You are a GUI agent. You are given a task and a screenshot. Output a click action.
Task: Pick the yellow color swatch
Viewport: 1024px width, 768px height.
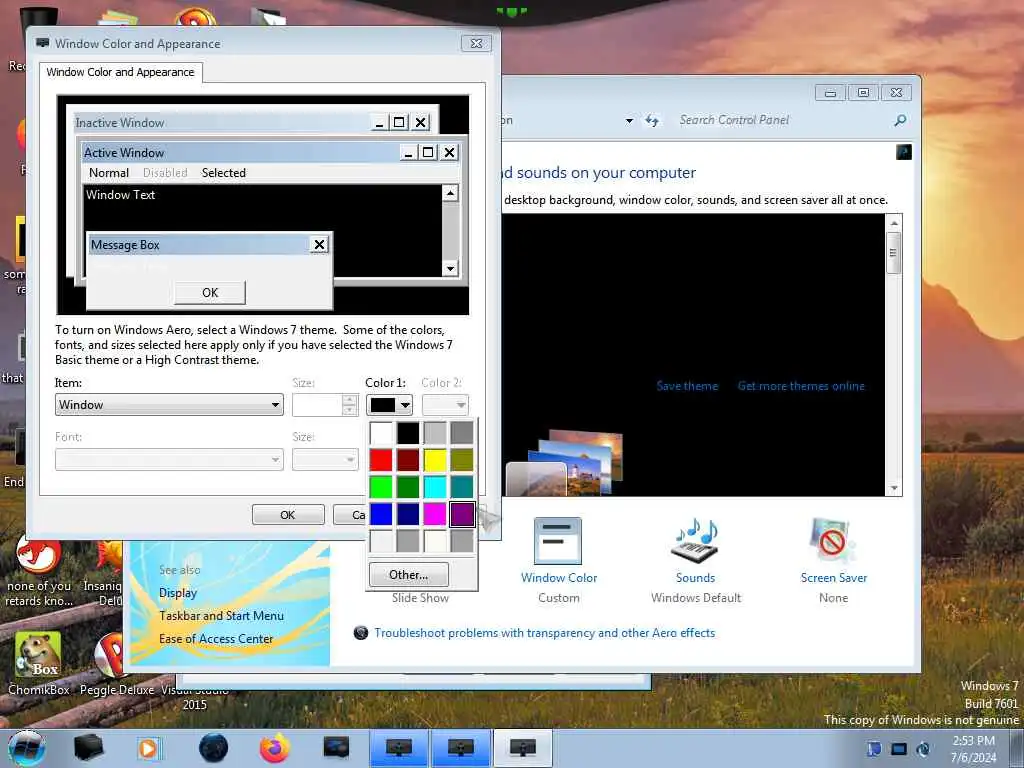(435, 460)
